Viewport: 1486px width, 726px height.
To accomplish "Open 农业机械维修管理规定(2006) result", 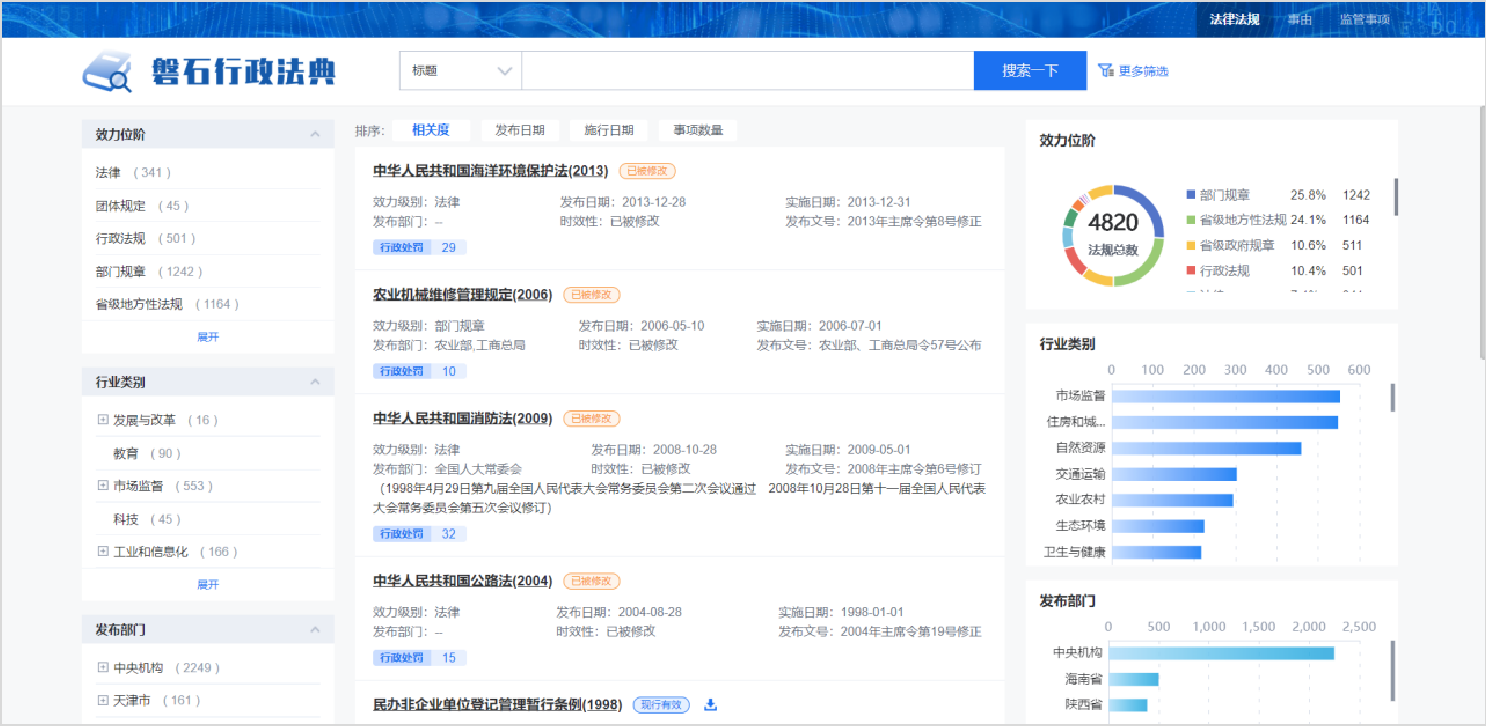I will (x=462, y=295).
